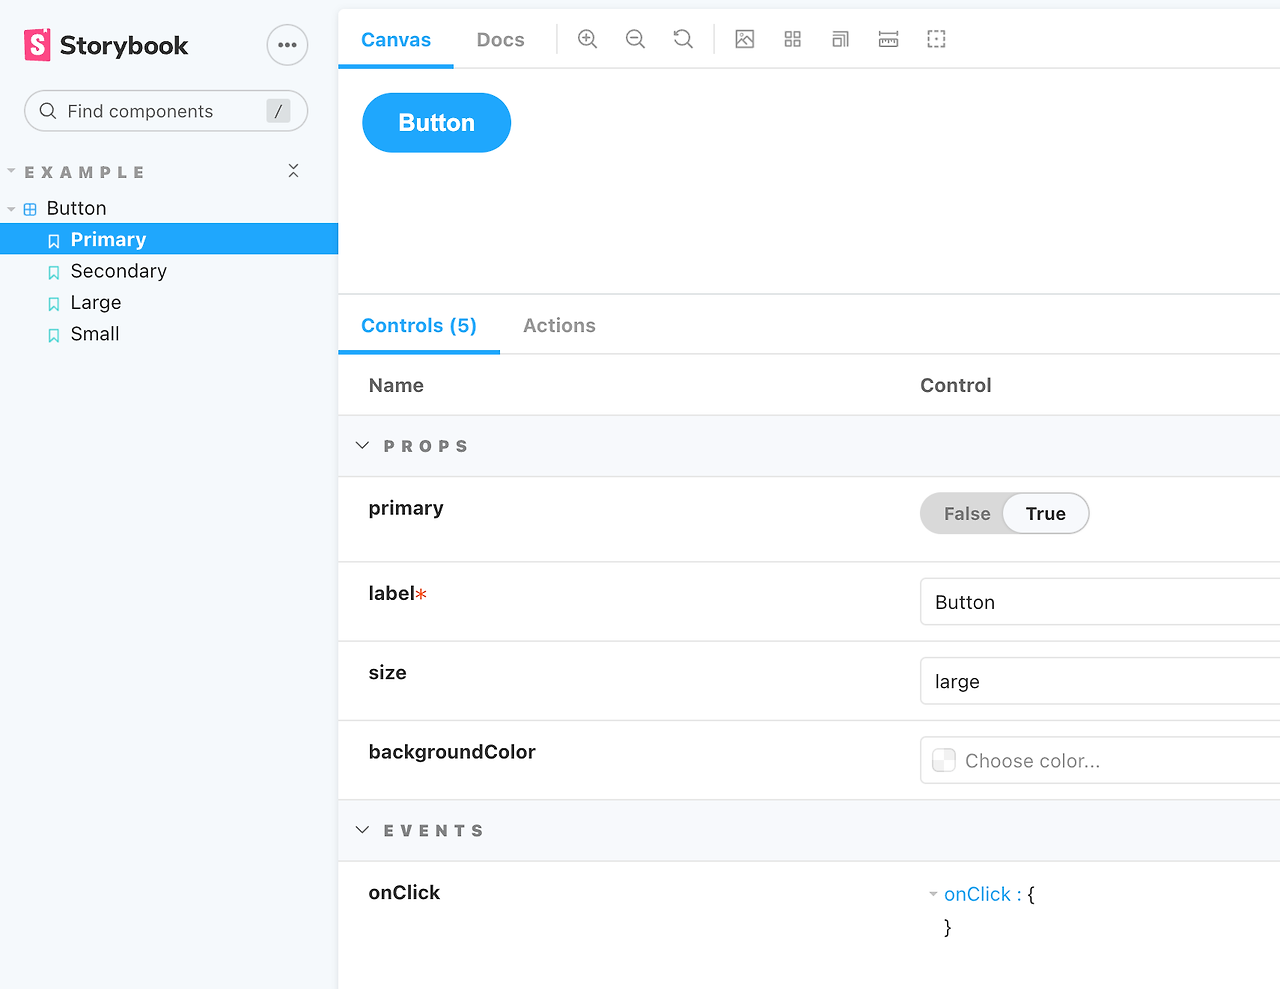This screenshot has width=1280, height=989.
Task: Open the backgroundColor color picker
Action: tap(942, 760)
